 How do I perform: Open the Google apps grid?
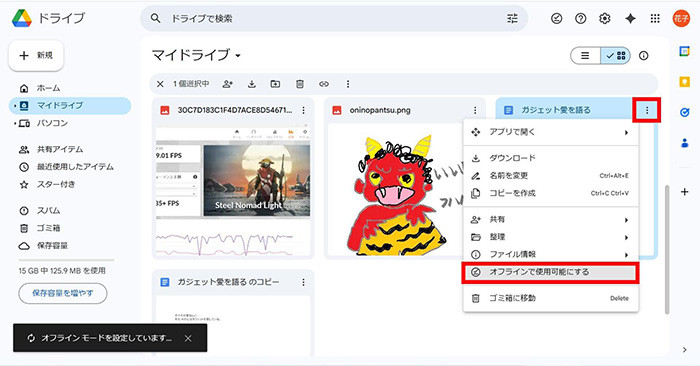click(655, 18)
